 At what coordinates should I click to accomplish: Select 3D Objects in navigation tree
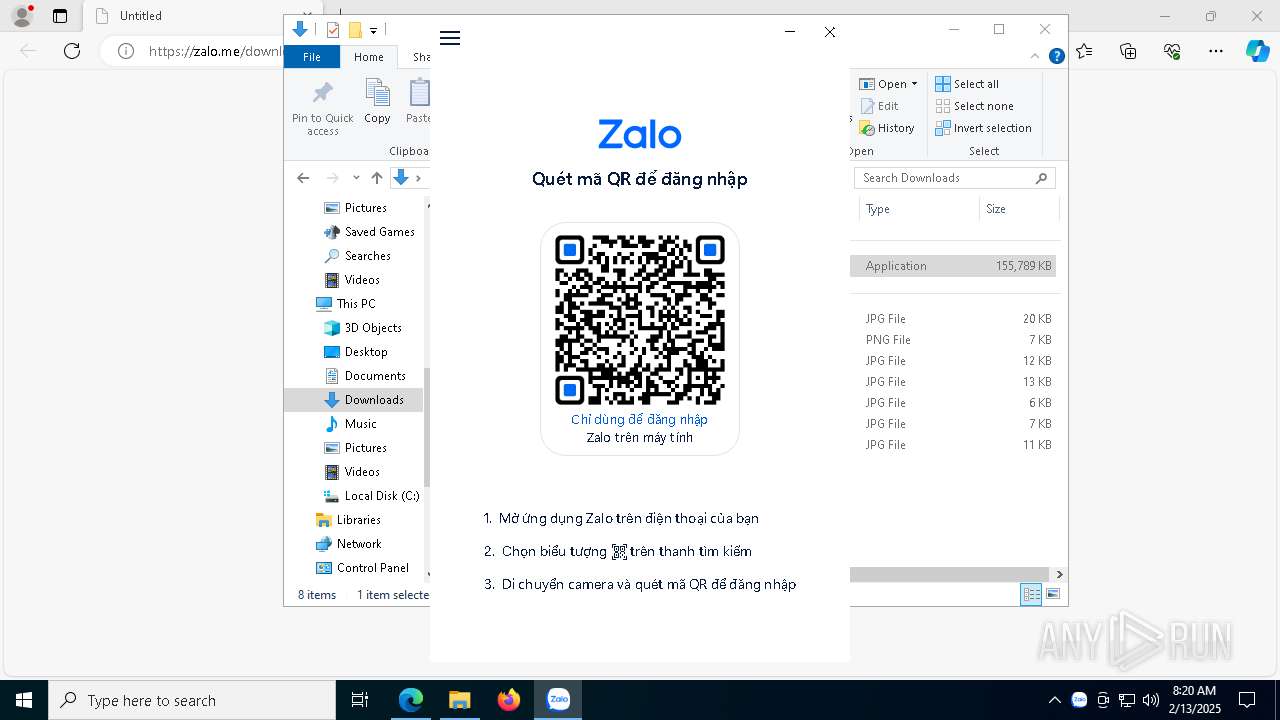pyautogui.click(x=363, y=328)
